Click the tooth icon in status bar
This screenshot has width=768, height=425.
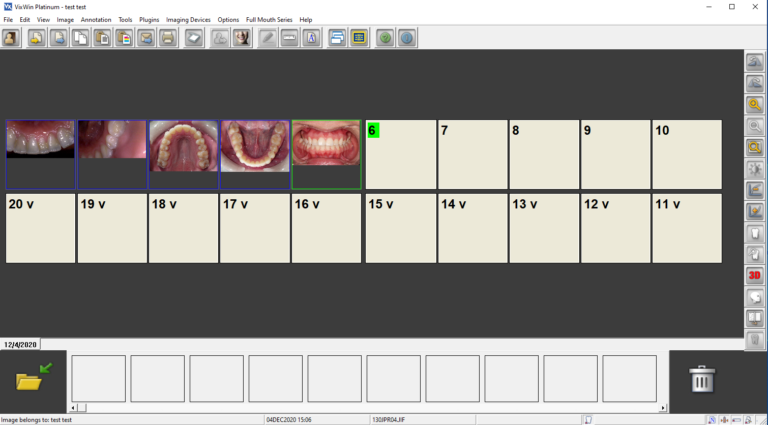pyautogui.click(x=588, y=420)
